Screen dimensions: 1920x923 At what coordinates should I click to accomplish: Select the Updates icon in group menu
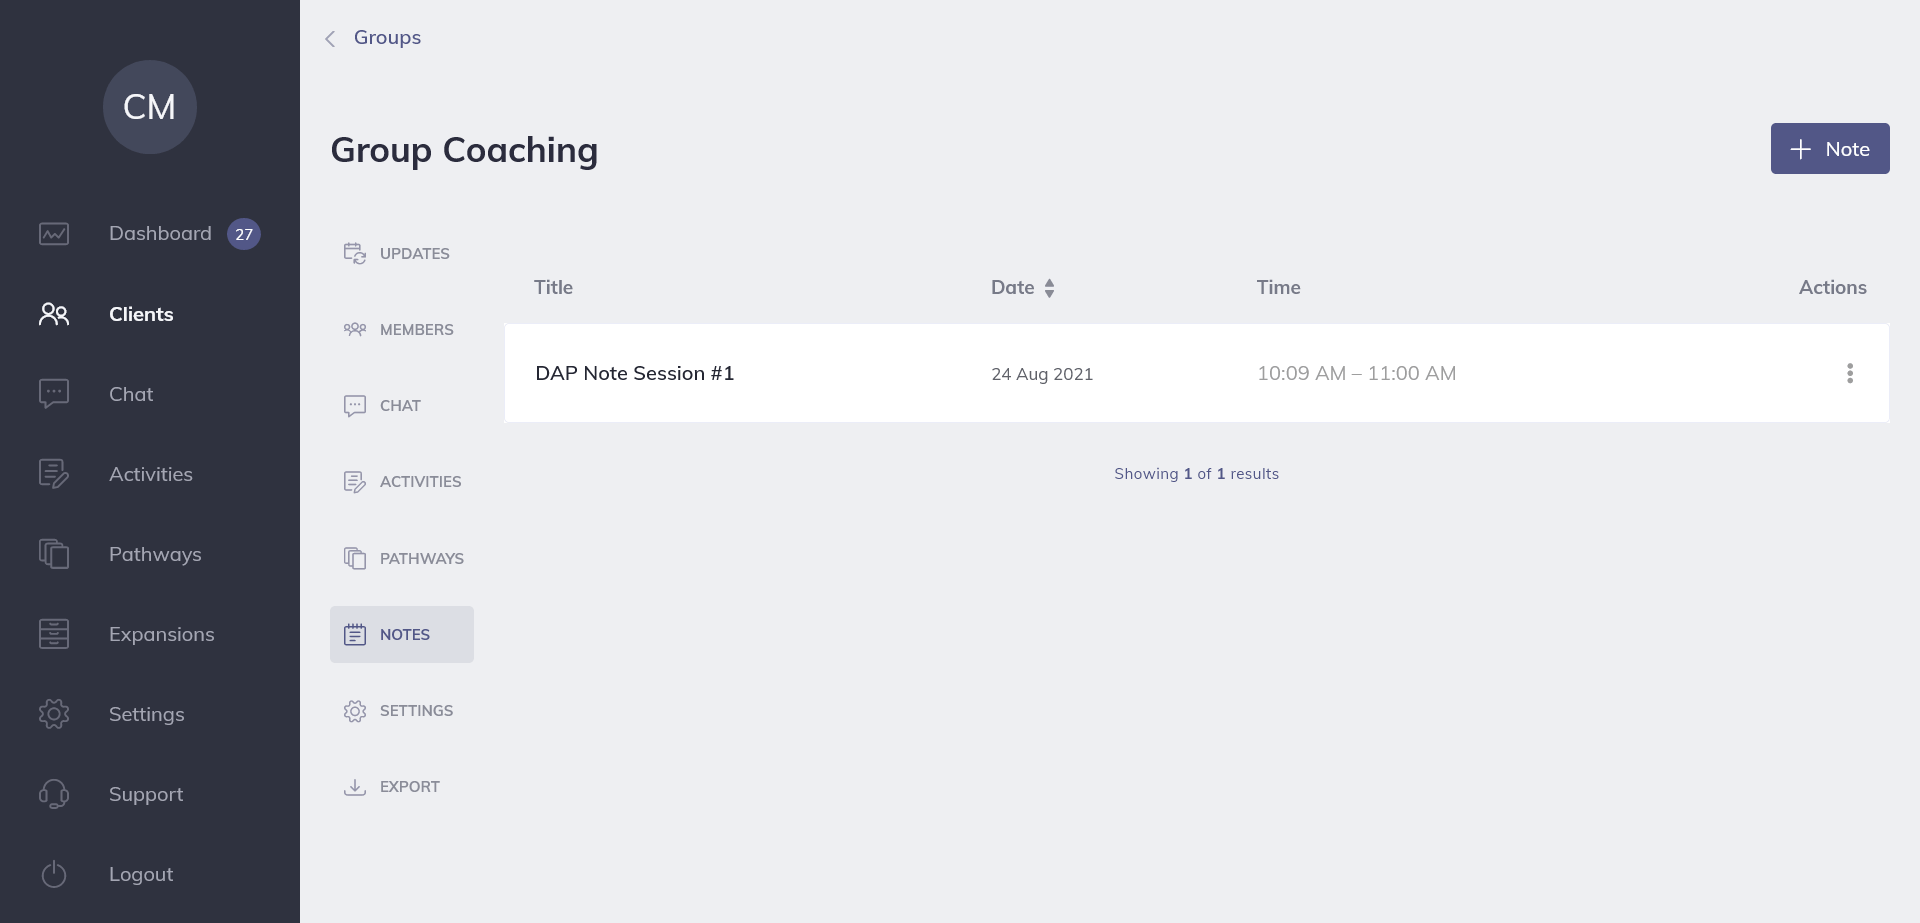pos(355,253)
